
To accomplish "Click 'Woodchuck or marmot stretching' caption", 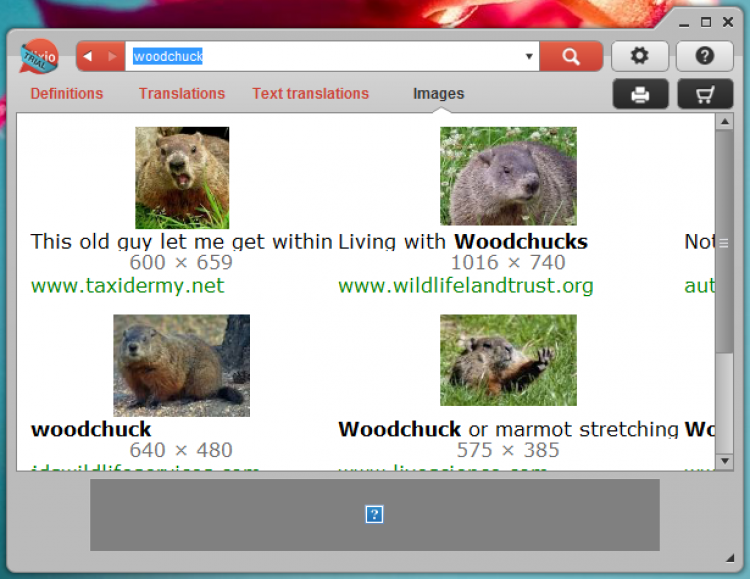I will [508, 429].
